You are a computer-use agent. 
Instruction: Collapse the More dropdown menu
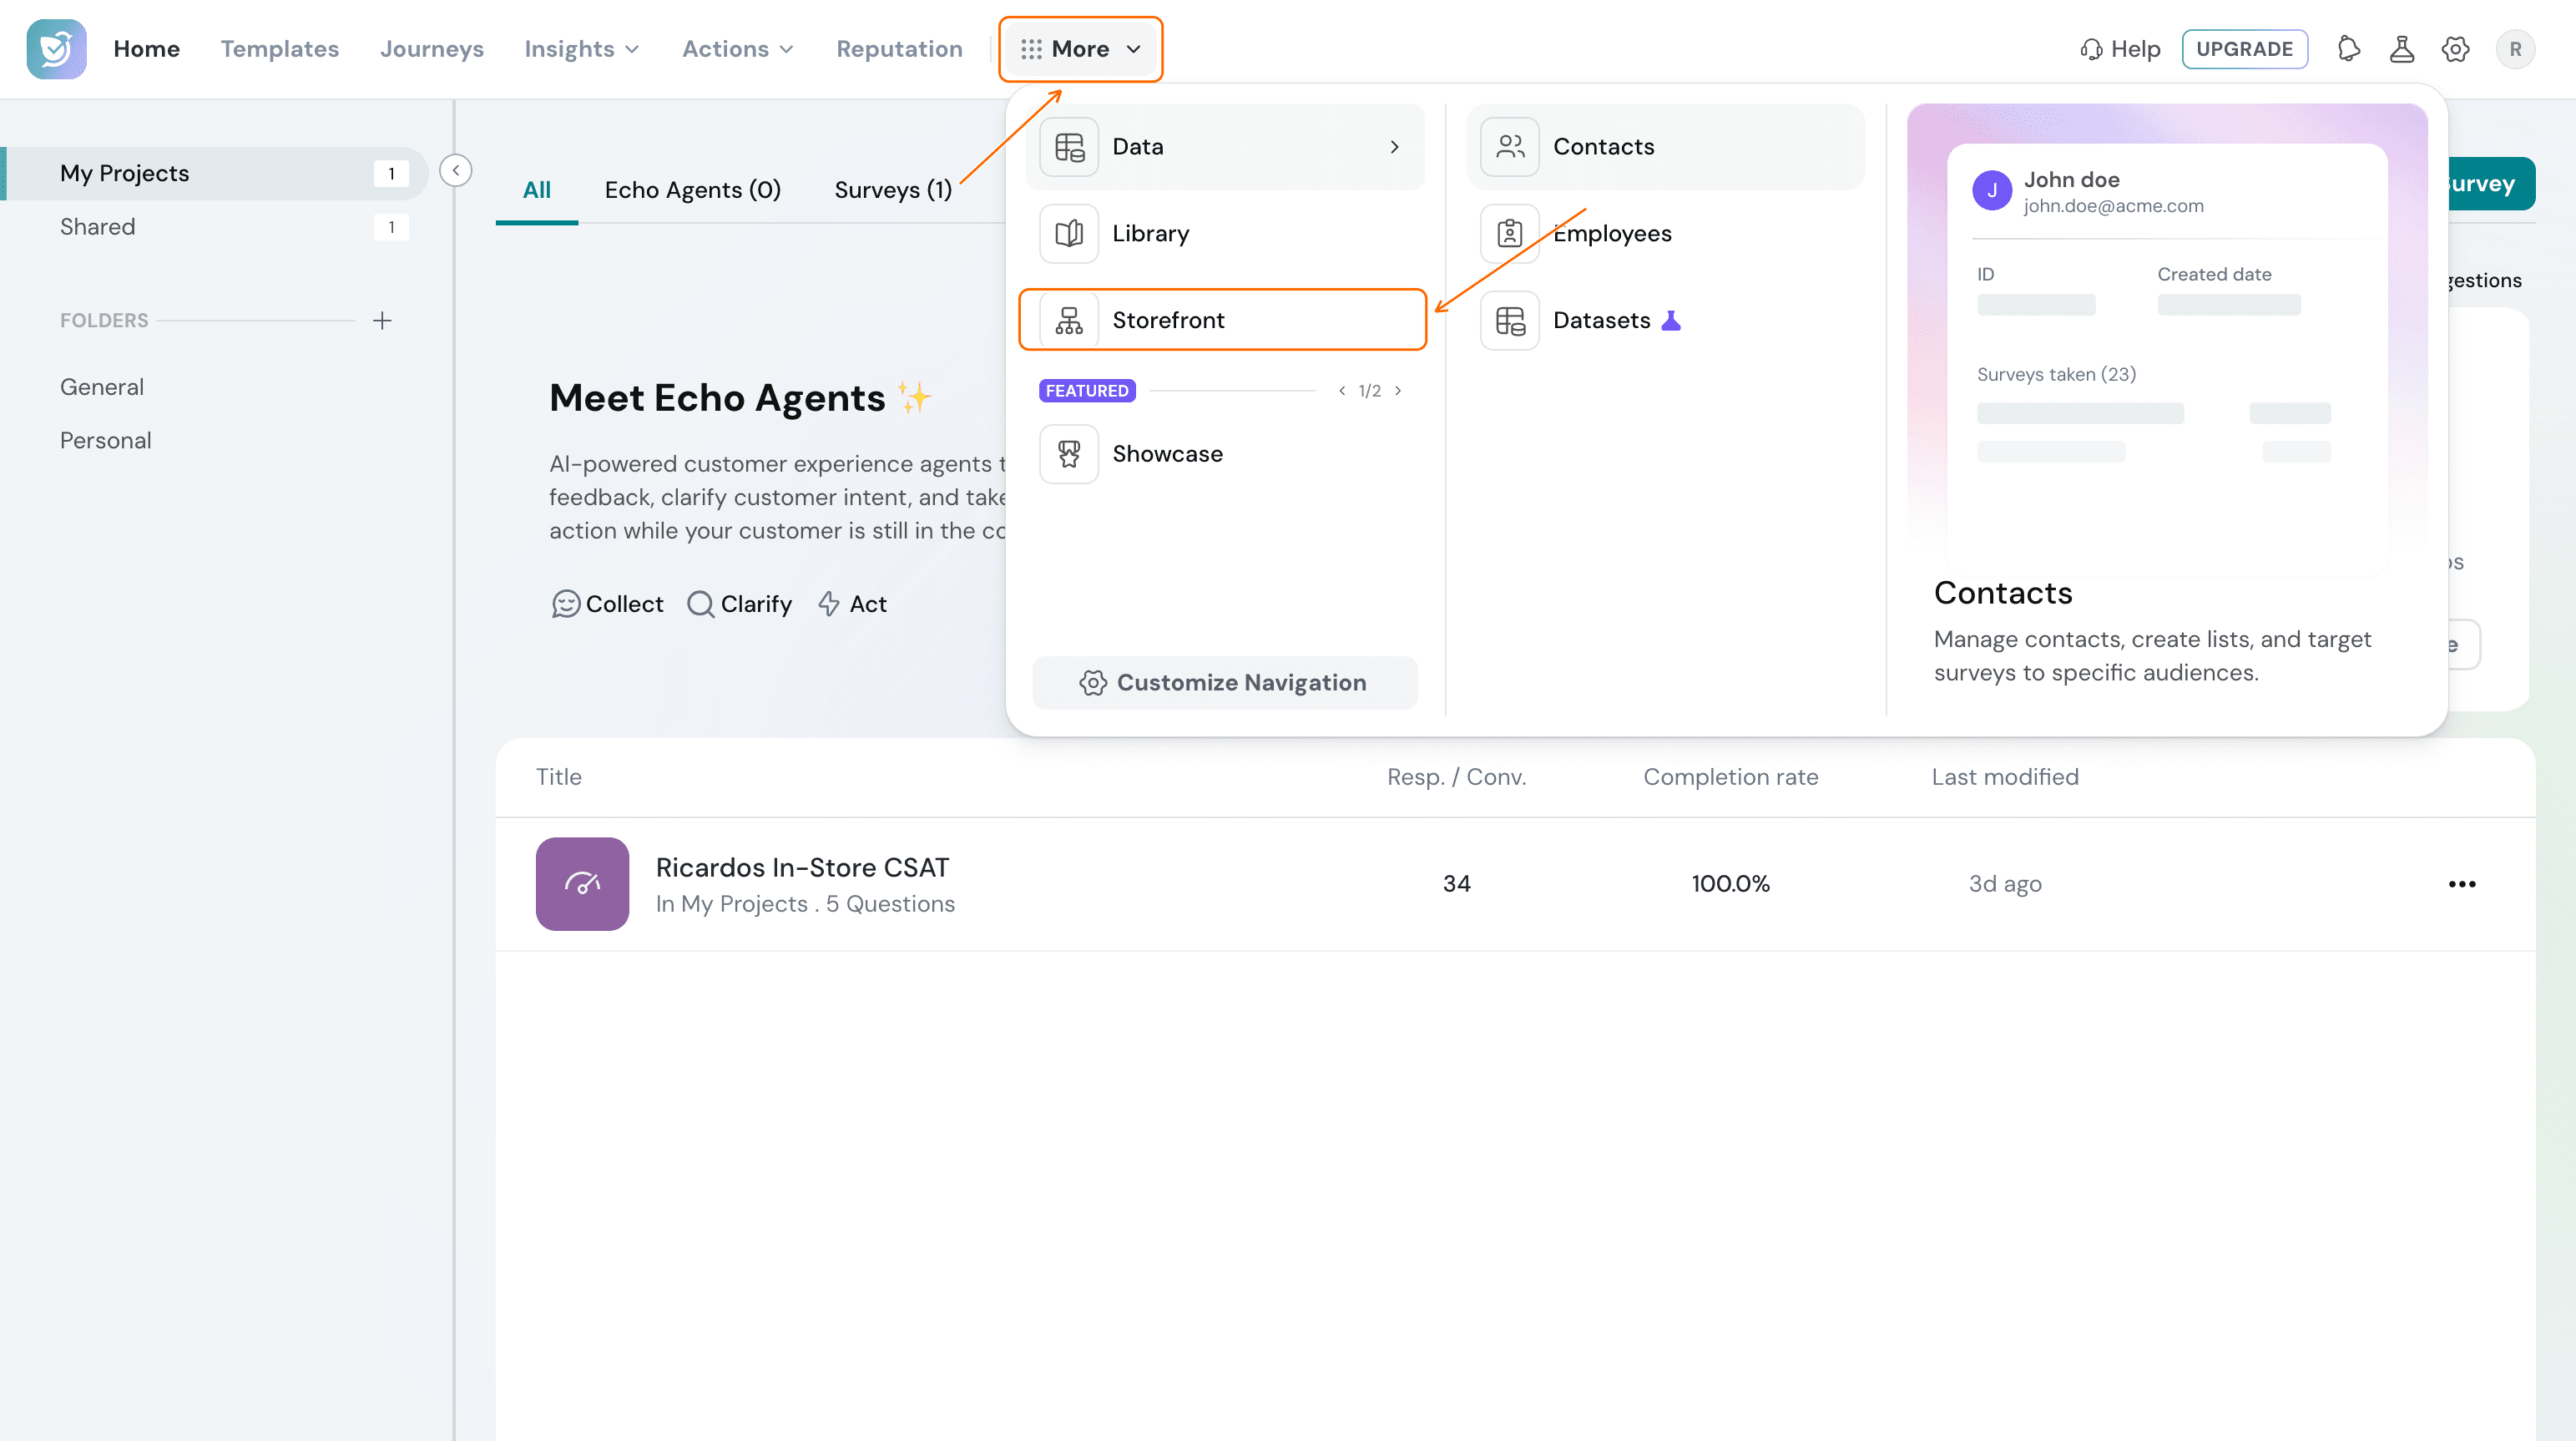pos(1081,49)
